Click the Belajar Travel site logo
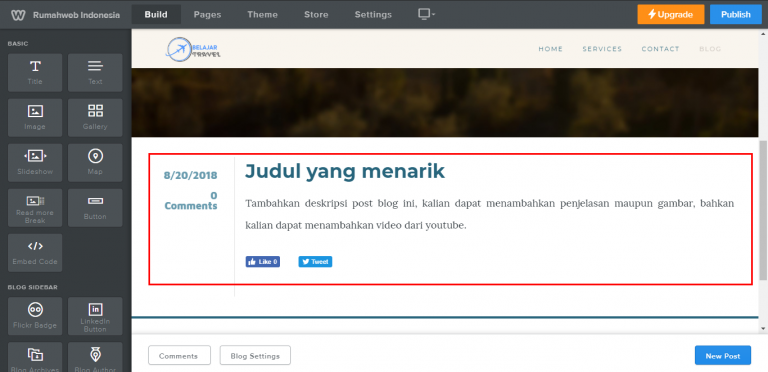768x372 pixels. (x=193, y=49)
